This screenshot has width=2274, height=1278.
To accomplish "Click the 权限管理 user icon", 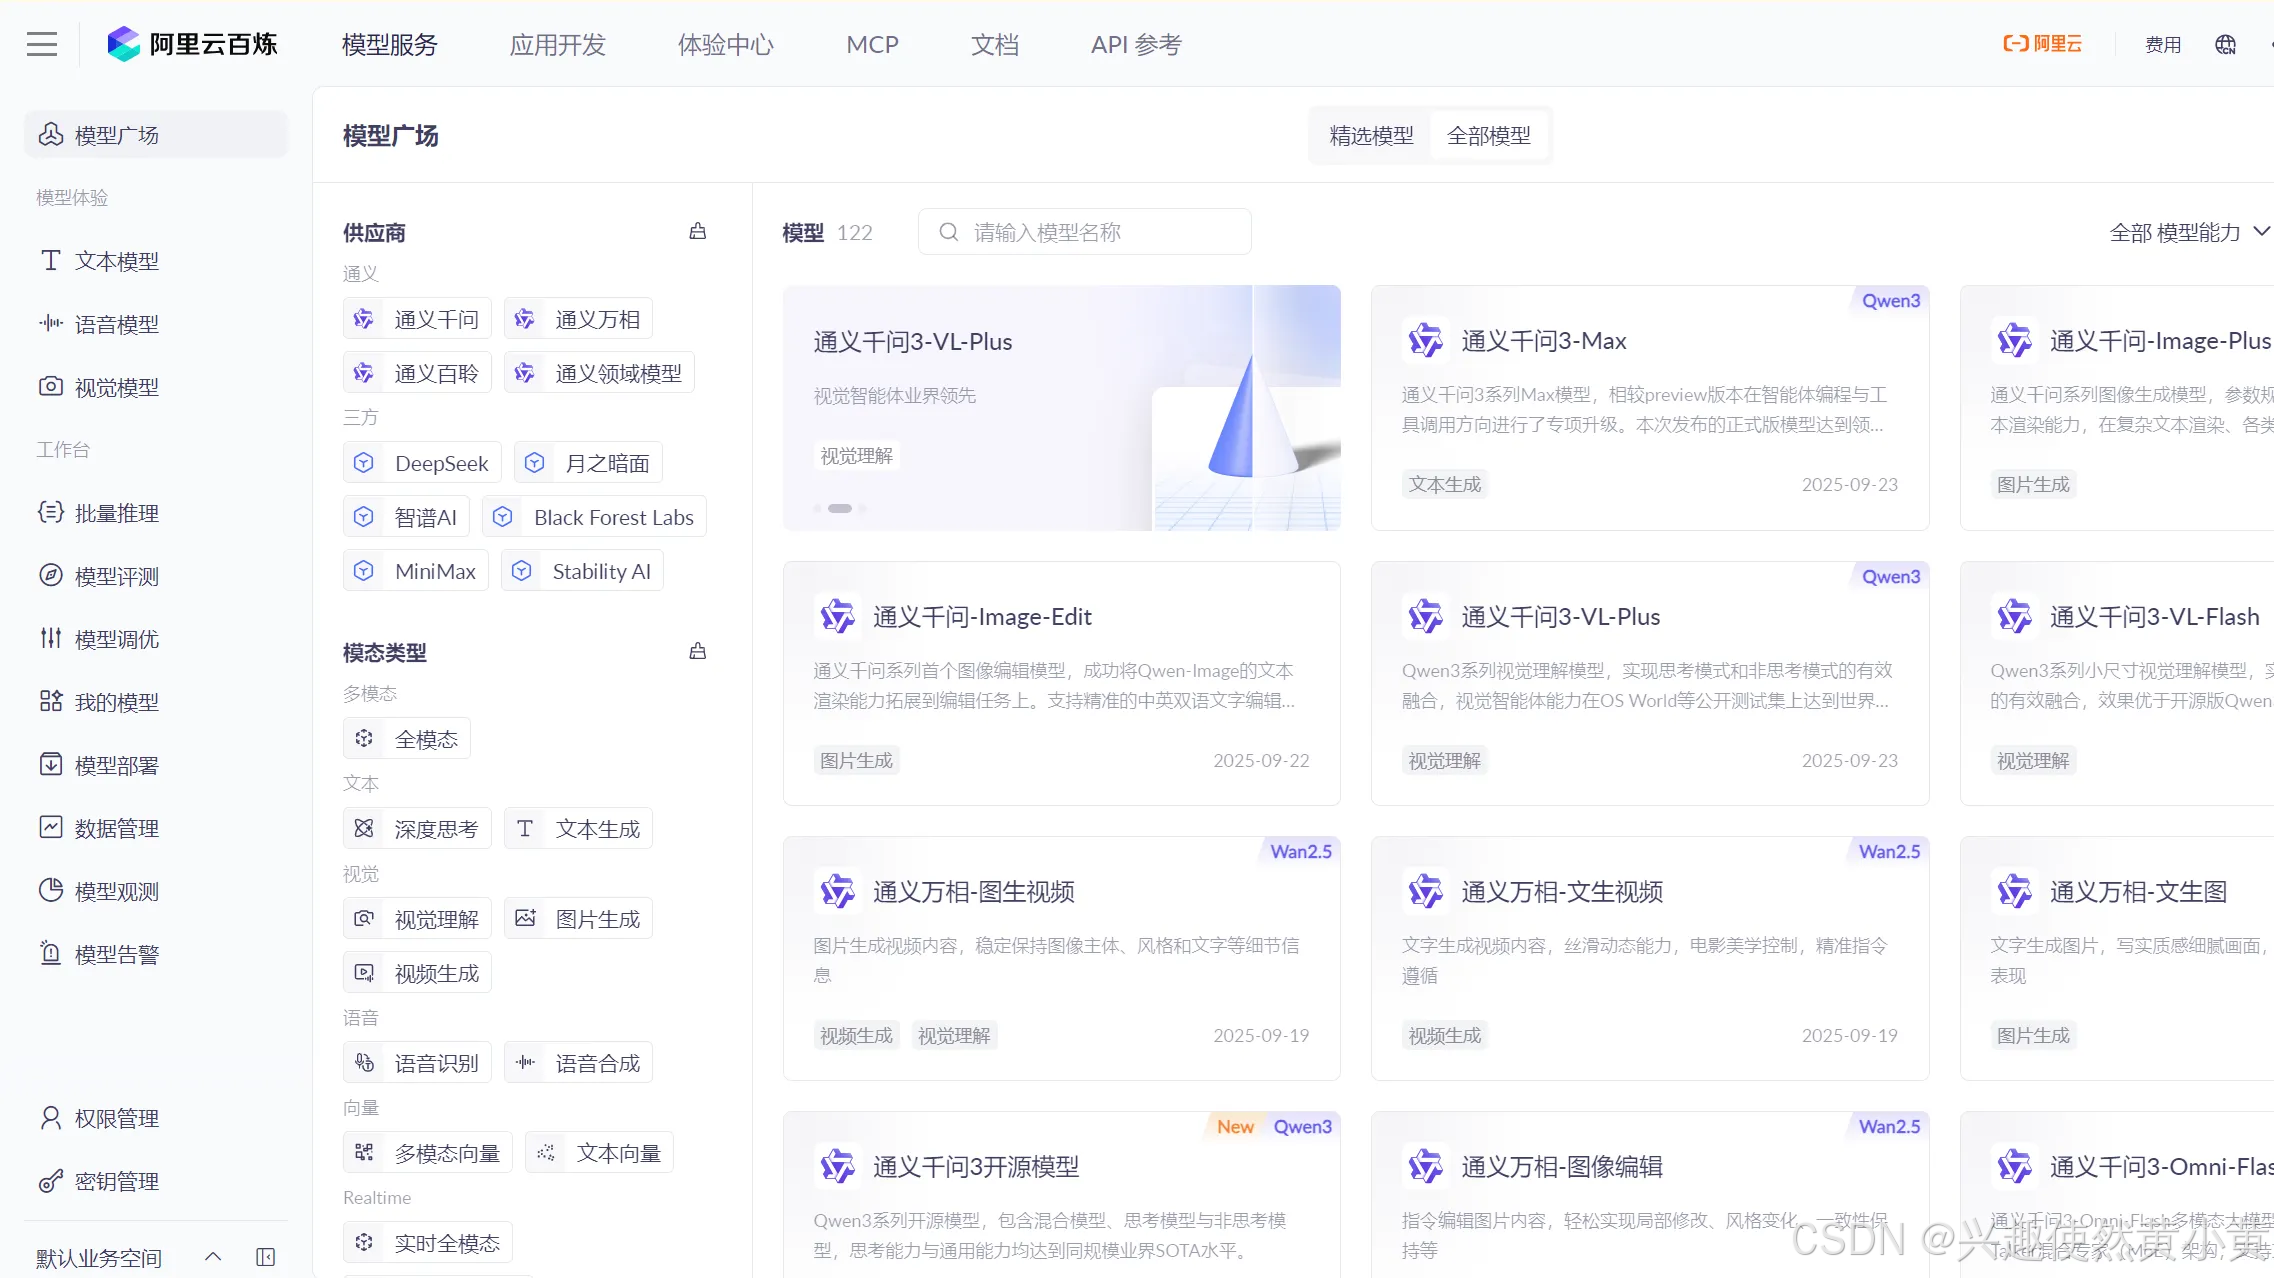I will [x=51, y=1117].
